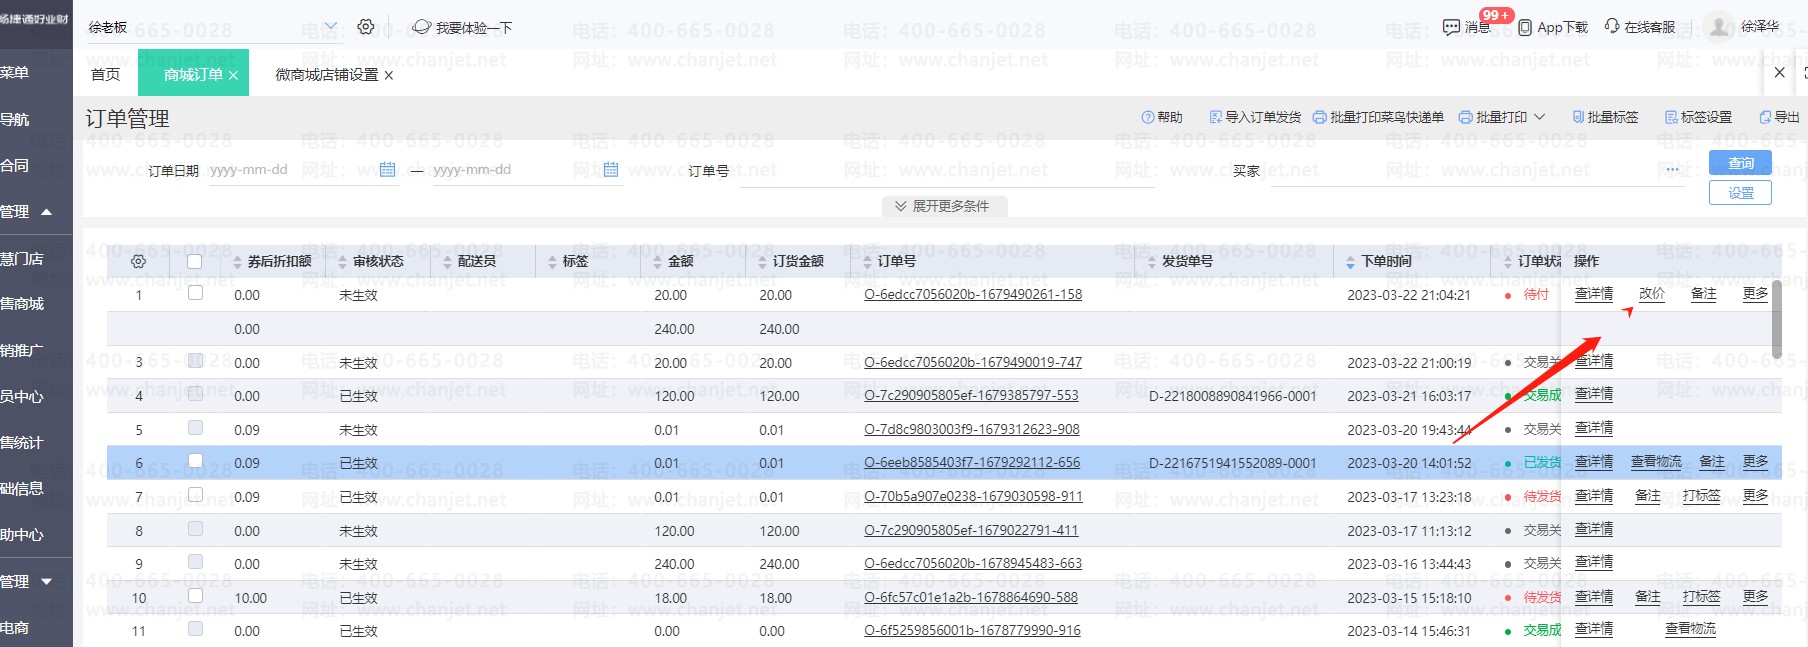Expand 展开更多条件 filter section

943,206
